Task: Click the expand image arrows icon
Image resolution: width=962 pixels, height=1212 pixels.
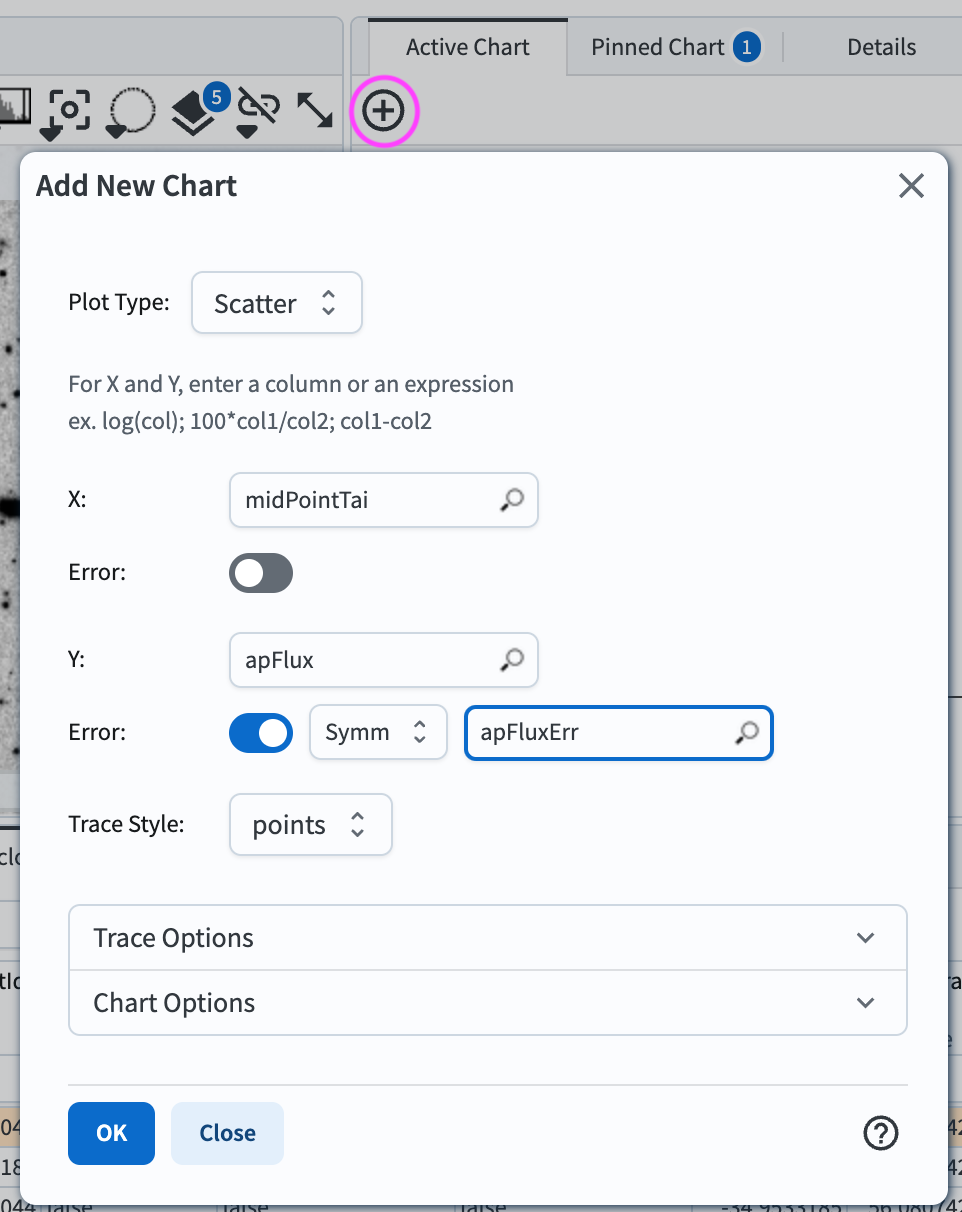Action: click(x=315, y=110)
